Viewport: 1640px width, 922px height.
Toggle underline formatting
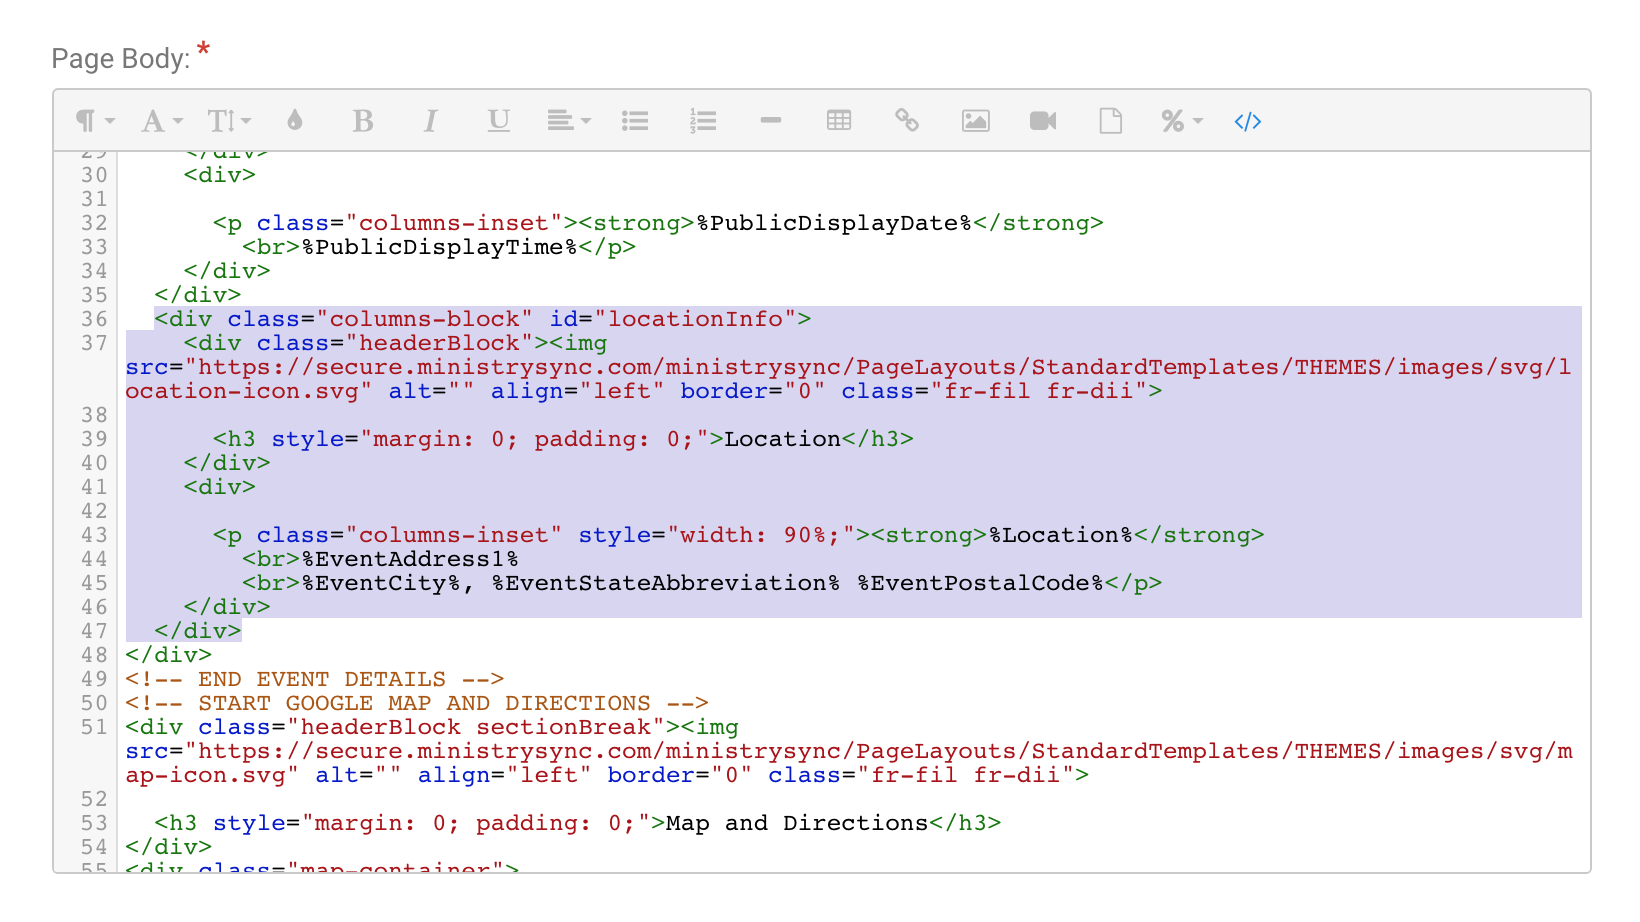498,121
